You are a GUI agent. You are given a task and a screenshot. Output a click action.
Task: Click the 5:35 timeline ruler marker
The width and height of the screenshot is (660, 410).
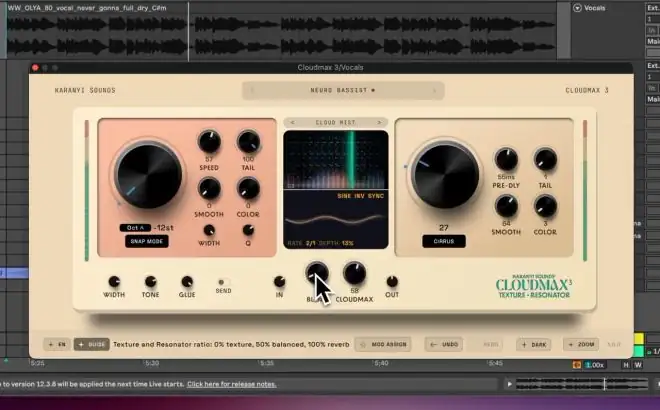point(267,363)
